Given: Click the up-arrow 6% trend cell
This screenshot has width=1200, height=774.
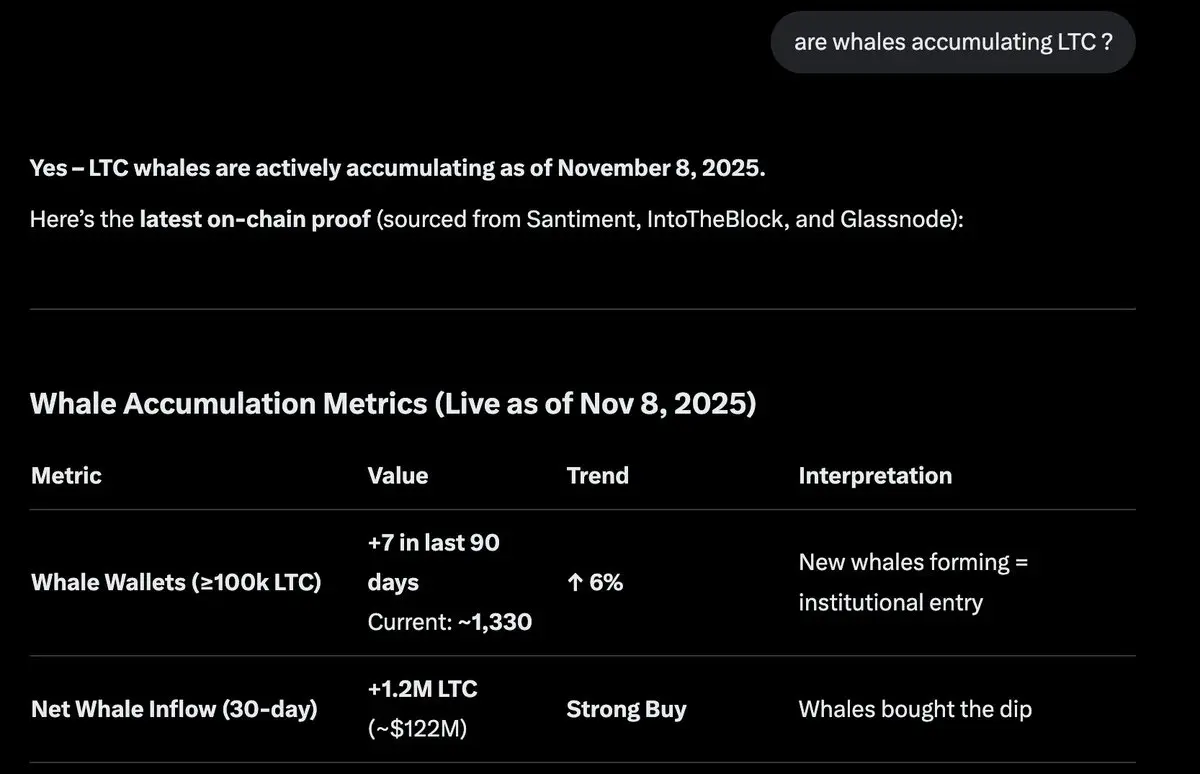Looking at the screenshot, I should point(595,582).
